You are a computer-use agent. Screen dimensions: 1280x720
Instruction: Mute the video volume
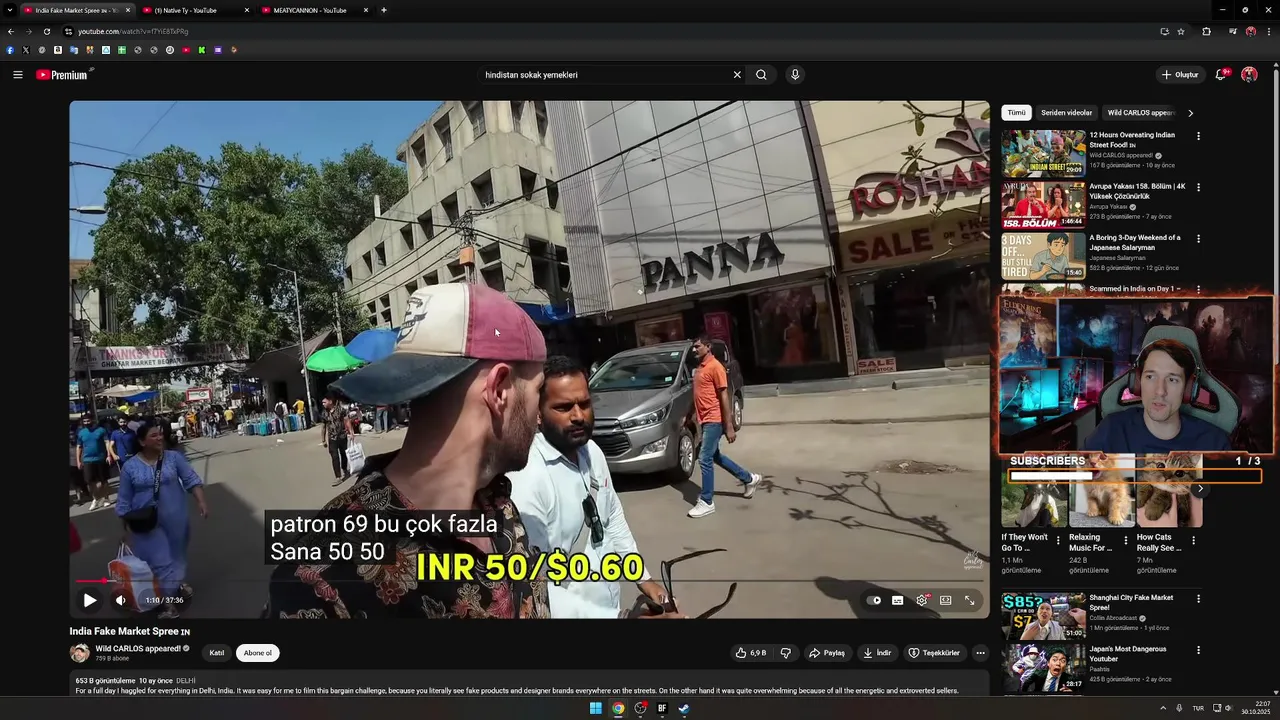pos(121,600)
